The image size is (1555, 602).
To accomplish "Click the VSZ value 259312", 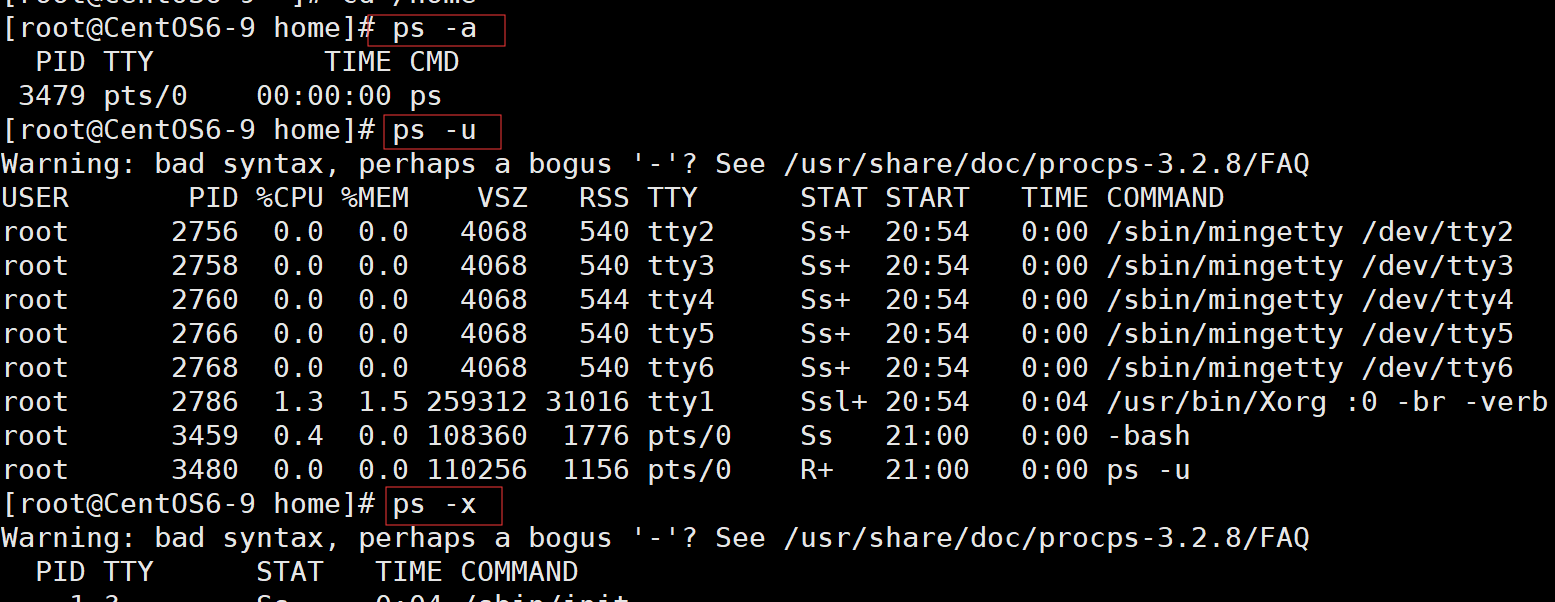I will click(476, 402).
